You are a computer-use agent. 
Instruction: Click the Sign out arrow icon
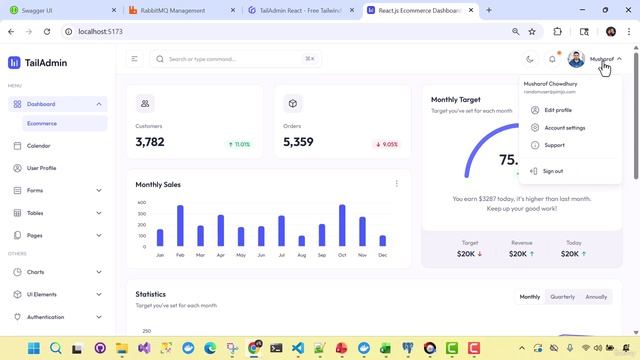[x=533, y=171]
